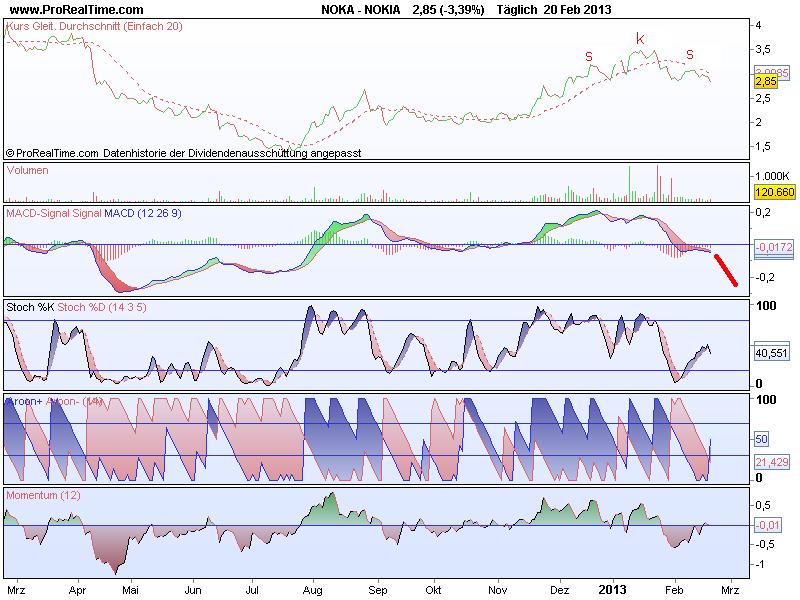
Task: Click the -0,01 momentum value box
Action: tap(767, 525)
